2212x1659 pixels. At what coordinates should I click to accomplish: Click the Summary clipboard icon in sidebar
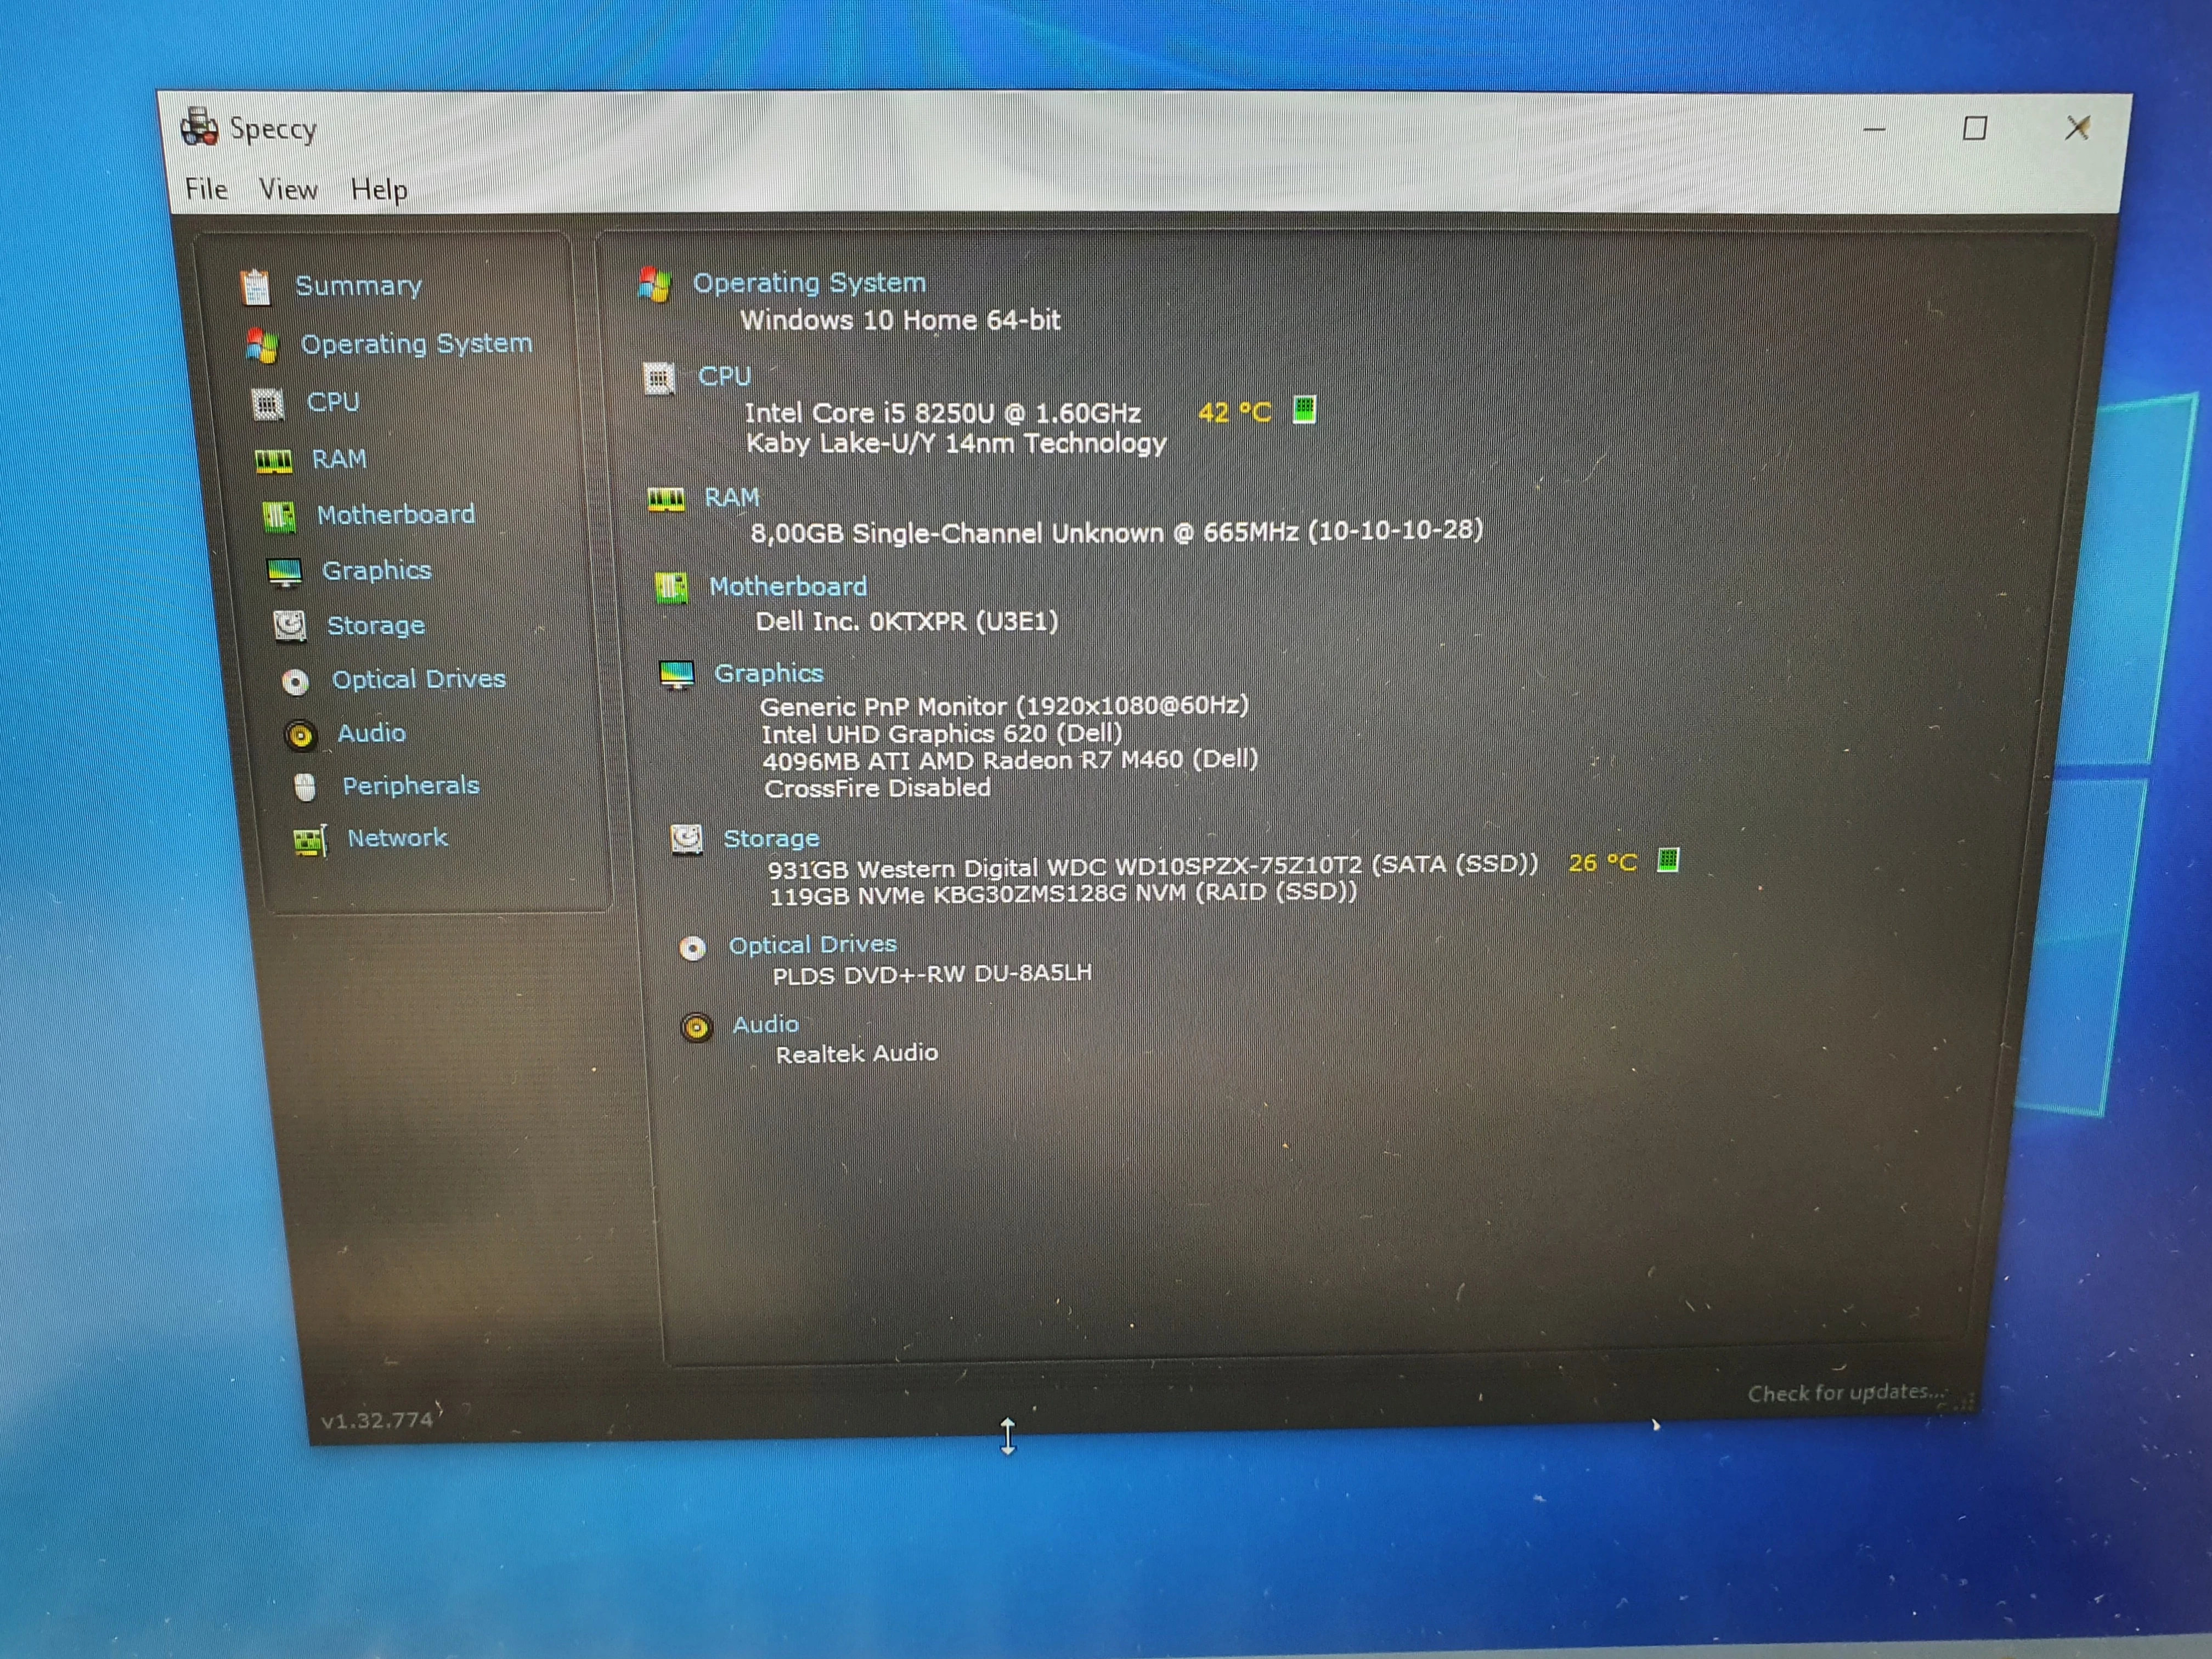click(x=255, y=287)
